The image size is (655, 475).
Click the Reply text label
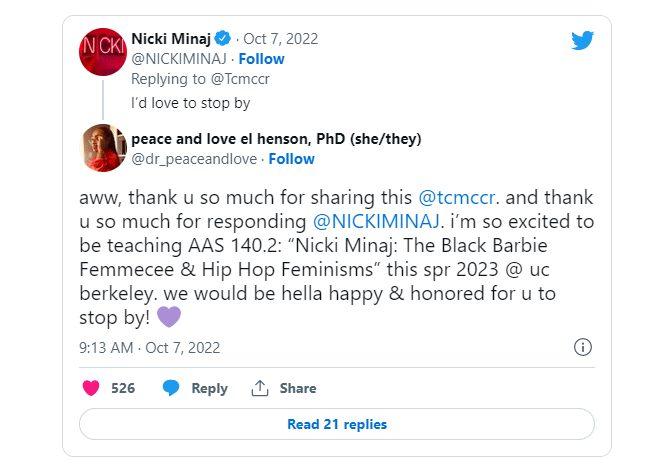pyautogui.click(x=209, y=388)
